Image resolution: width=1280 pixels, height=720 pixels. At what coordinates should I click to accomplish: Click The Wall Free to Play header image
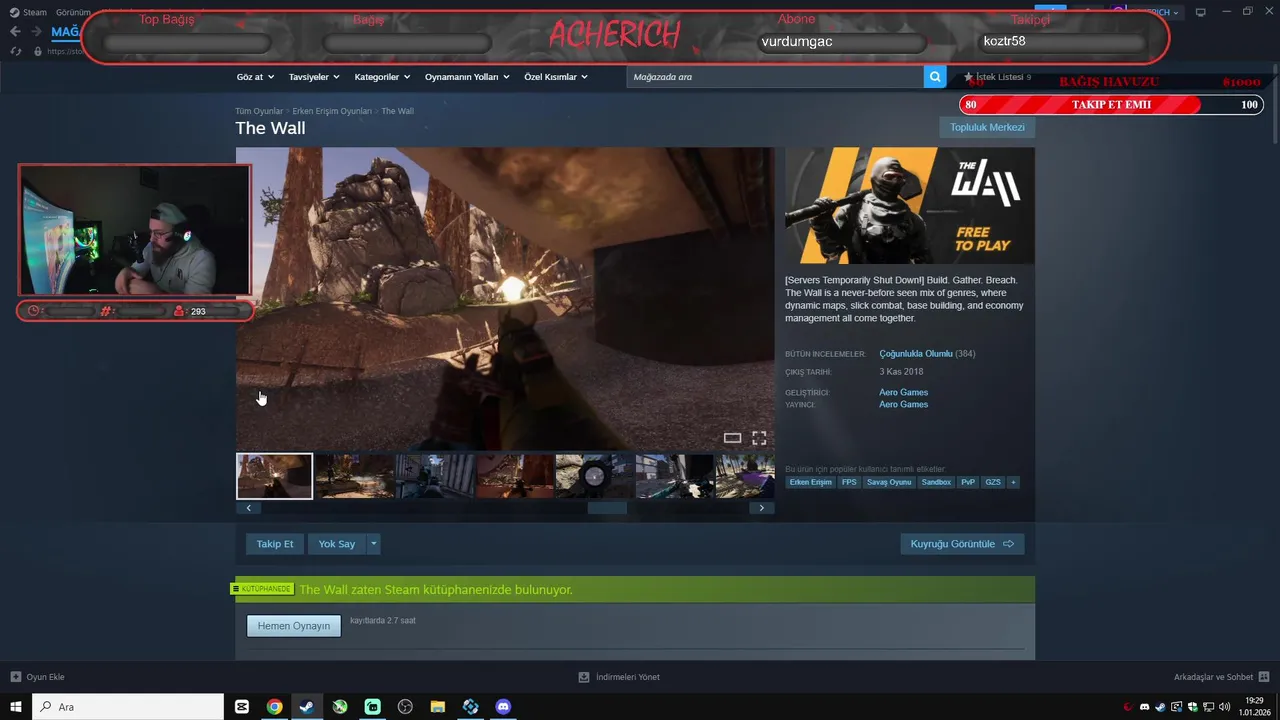click(x=910, y=206)
